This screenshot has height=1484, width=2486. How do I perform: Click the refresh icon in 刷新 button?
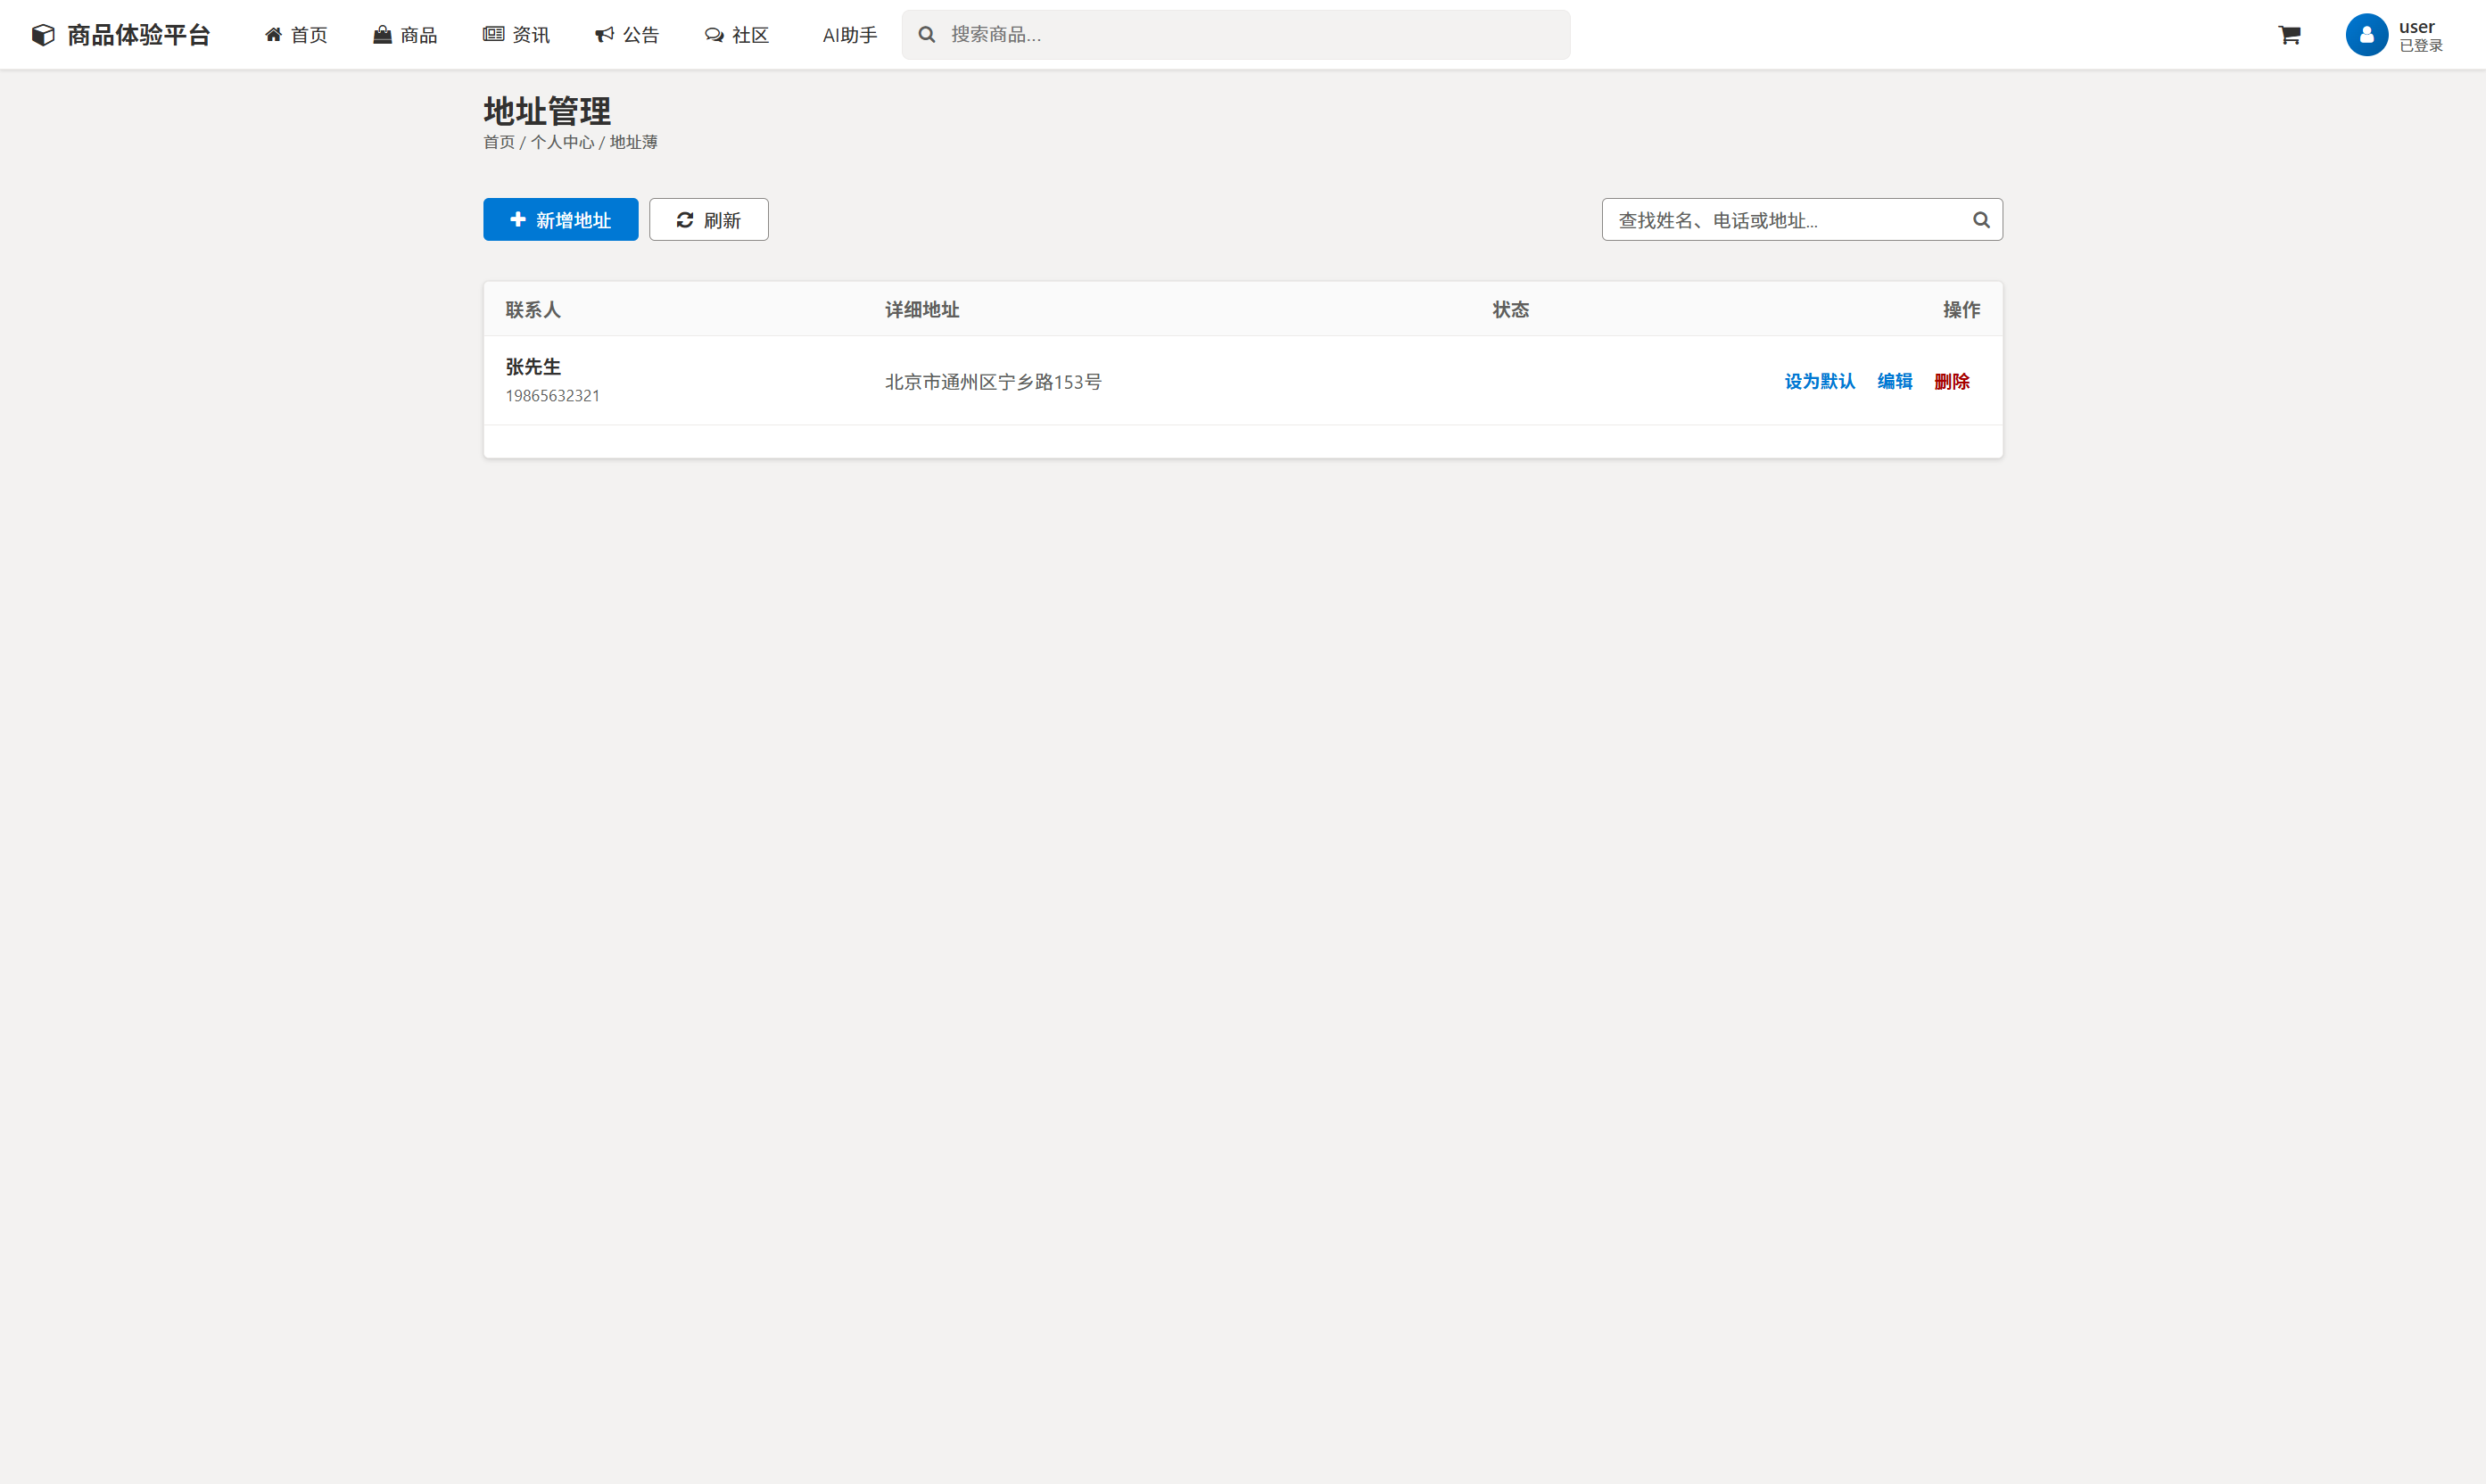point(684,219)
